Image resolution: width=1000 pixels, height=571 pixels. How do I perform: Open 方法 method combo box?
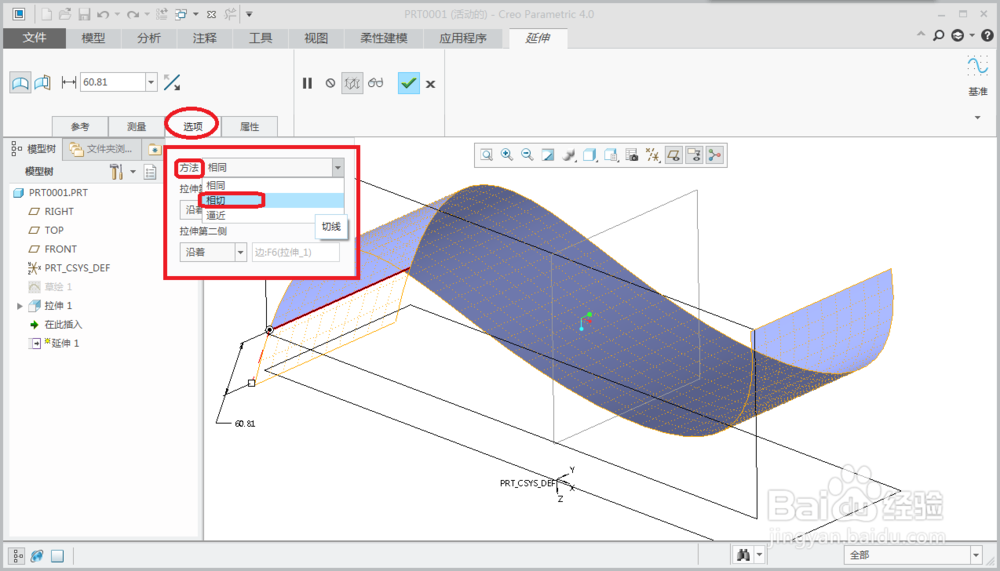tap(274, 167)
